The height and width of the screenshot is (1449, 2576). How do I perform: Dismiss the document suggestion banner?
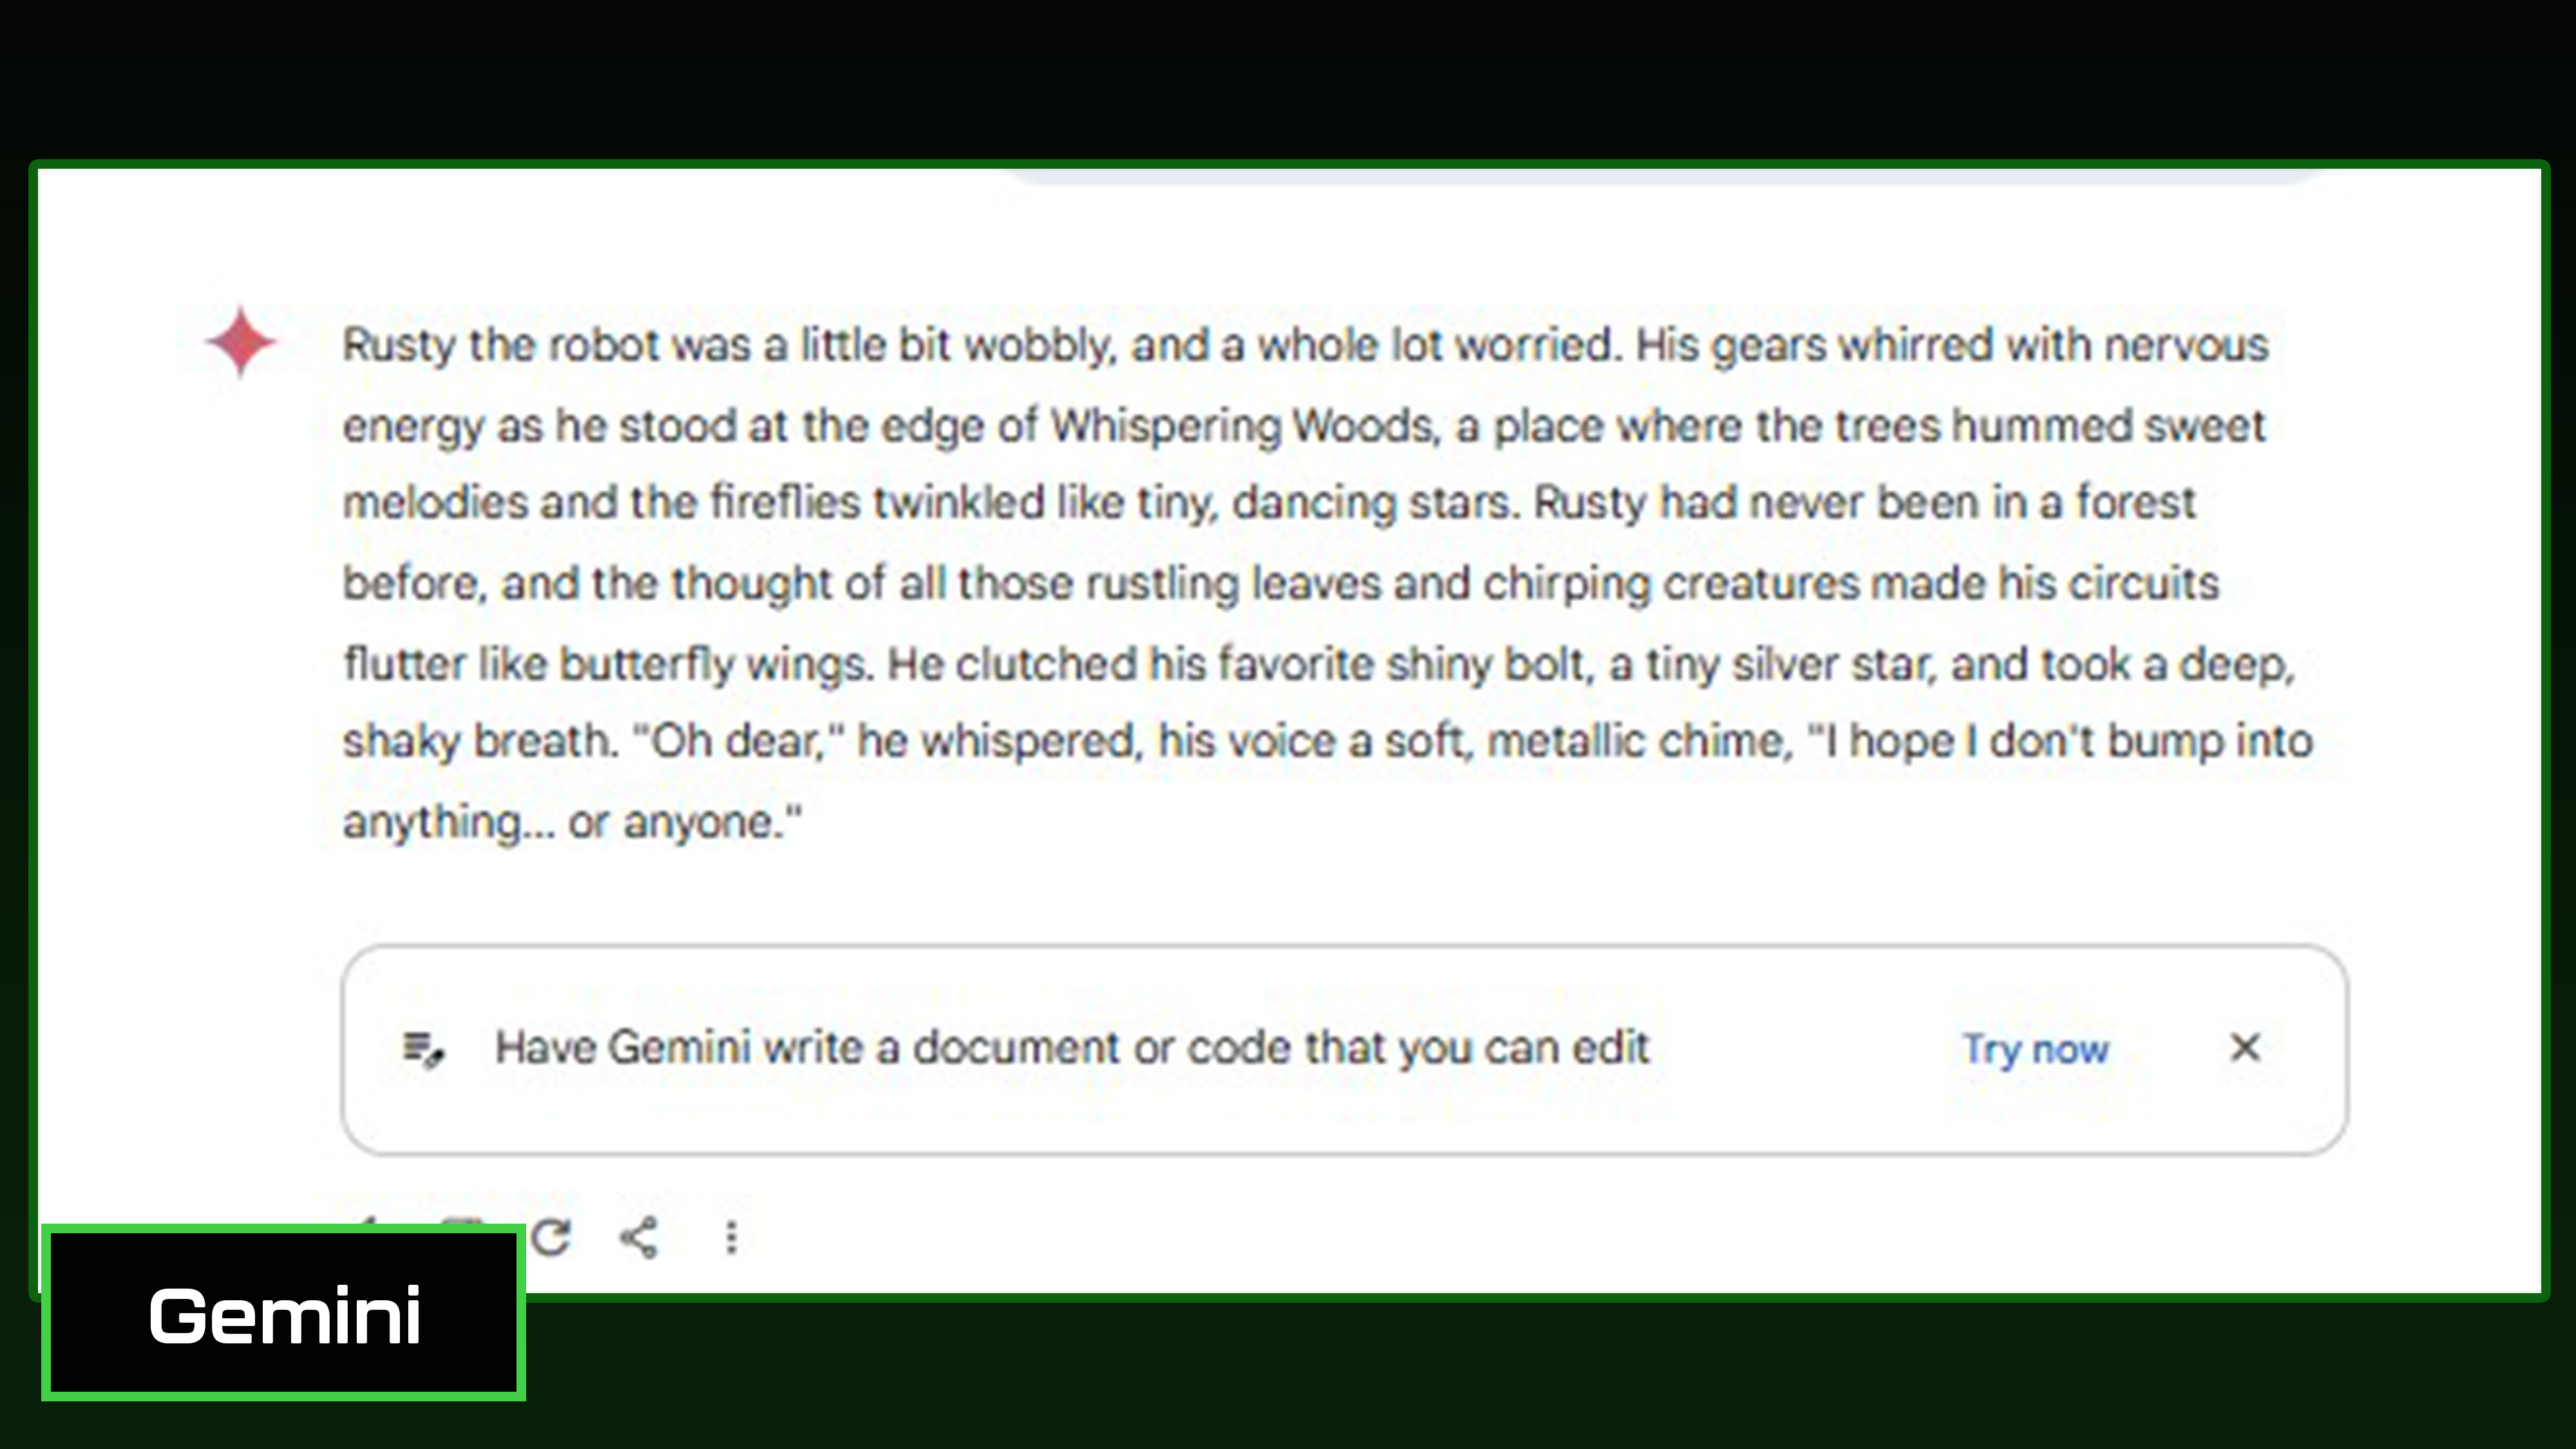coord(2245,1048)
